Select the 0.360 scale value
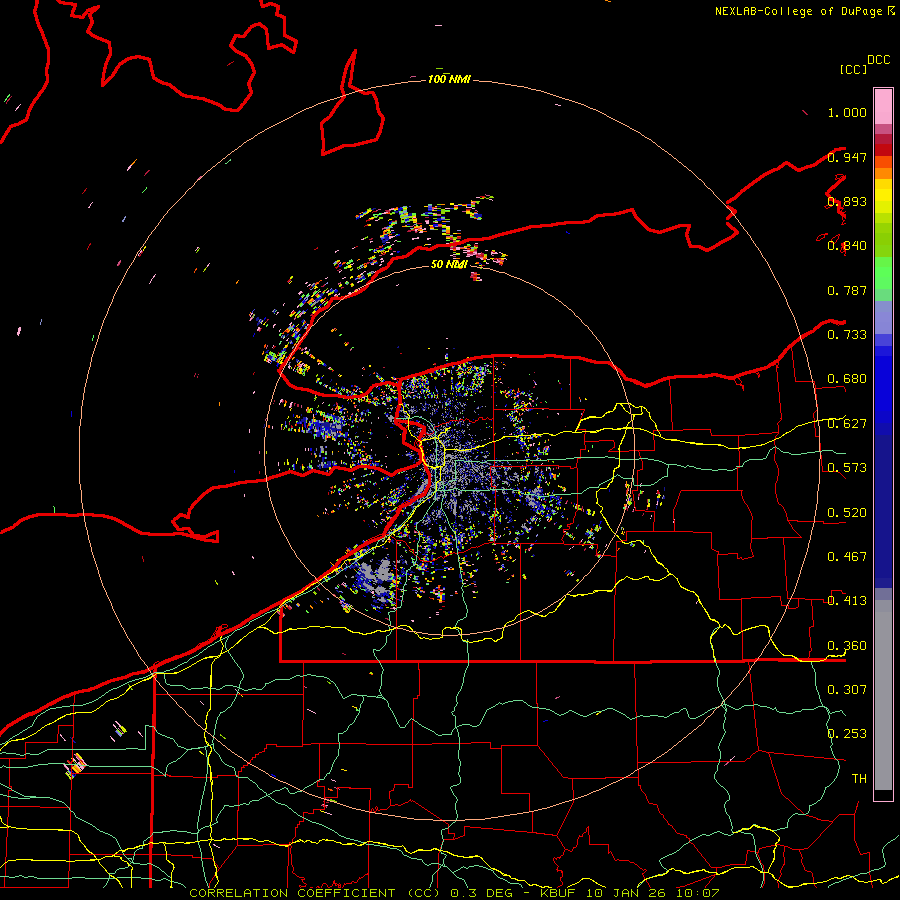This screenshot has height=900, width=900. (847, 646)
